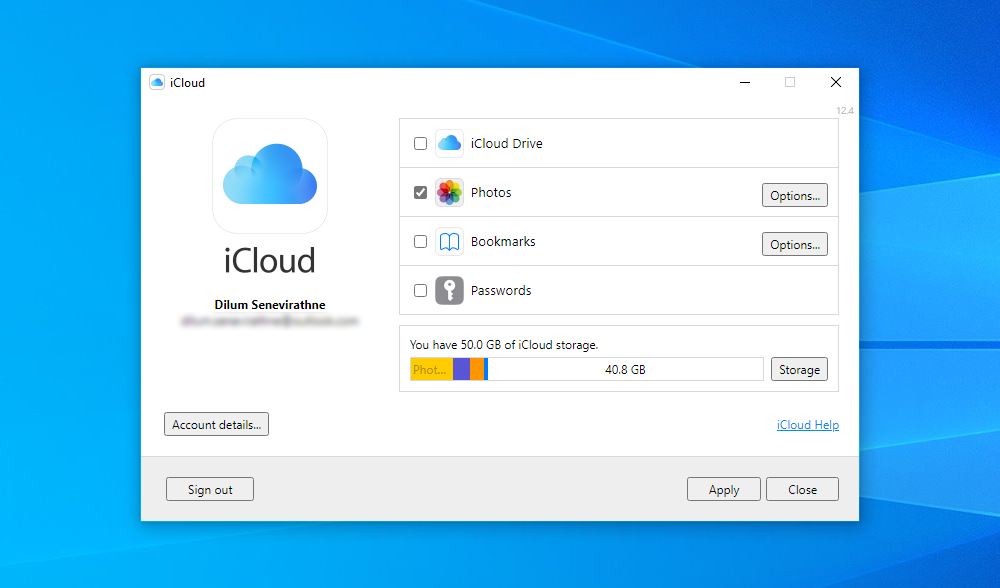Image resolution: width=1000 pixels, height=588 pixels.
Task: Click the large iCloud logo
Action: (x=270, y=175)
